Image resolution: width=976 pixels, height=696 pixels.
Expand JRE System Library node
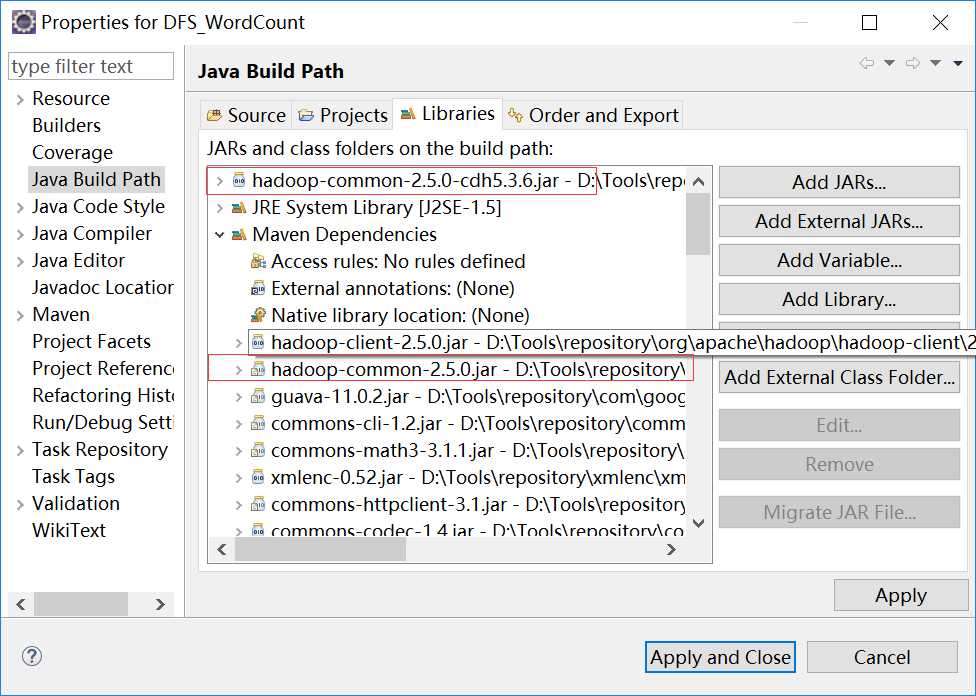219,208
